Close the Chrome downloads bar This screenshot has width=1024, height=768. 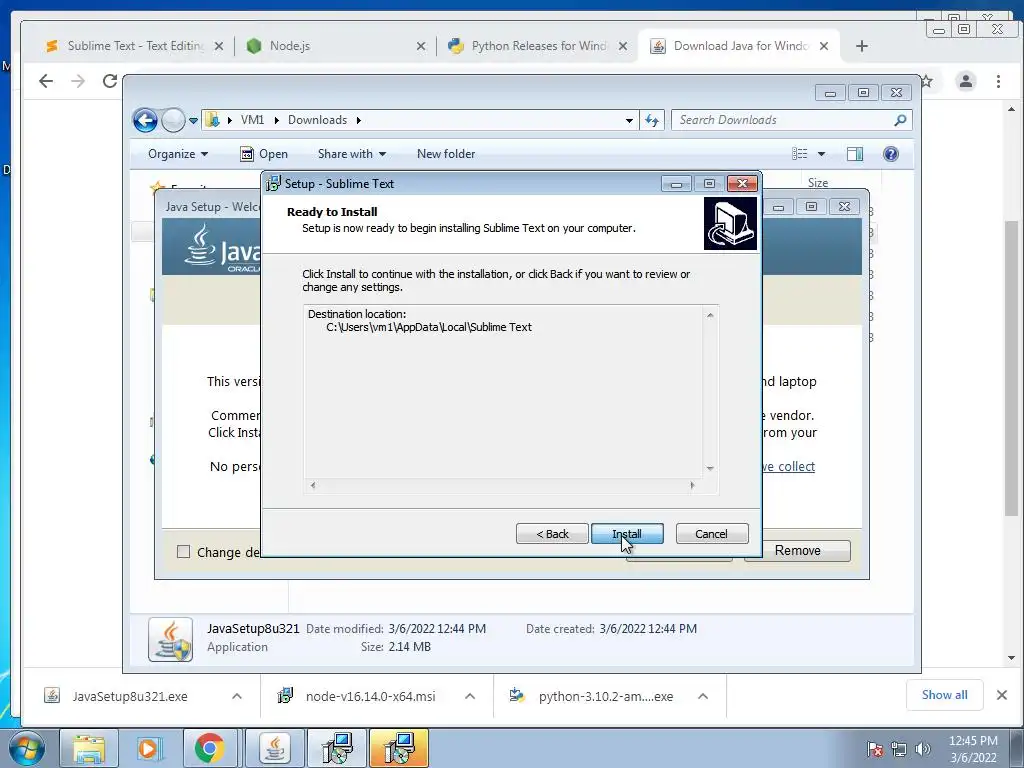tap(1002, 695)
